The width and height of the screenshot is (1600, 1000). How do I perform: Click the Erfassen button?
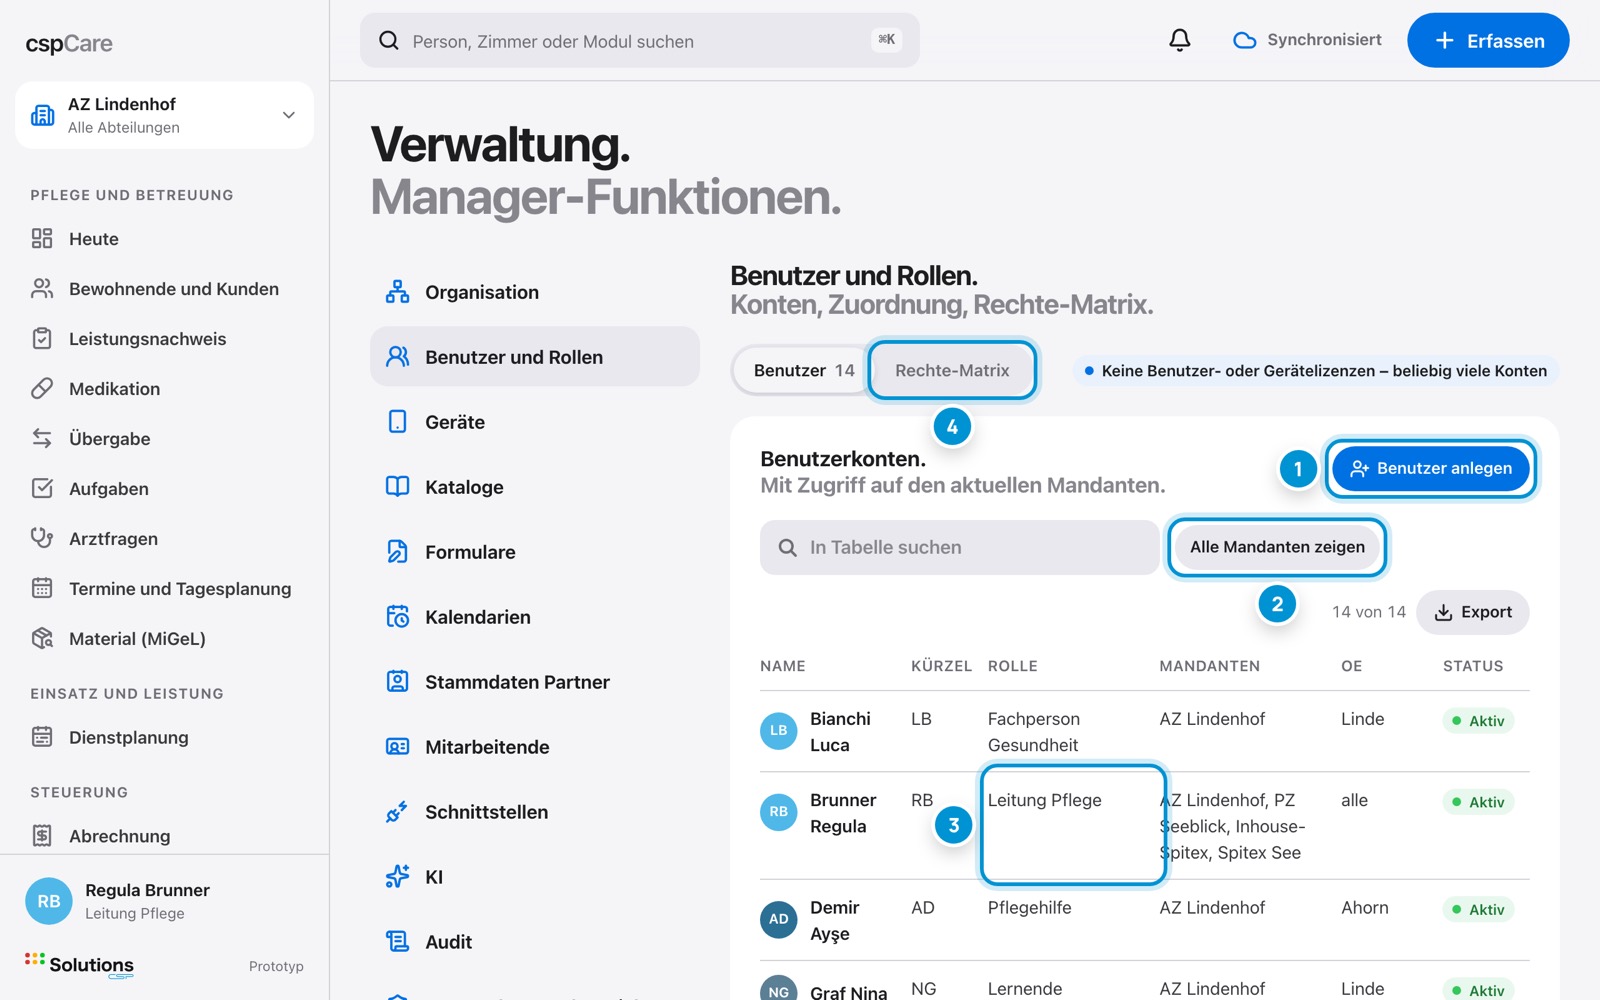coord(1488,40)
